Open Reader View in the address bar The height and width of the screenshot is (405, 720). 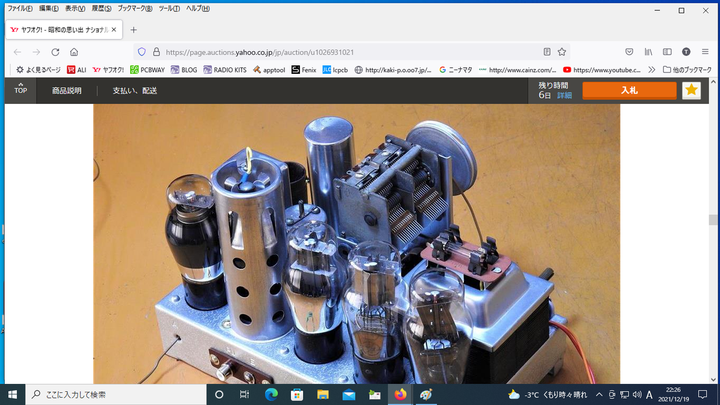coord(546,51)
